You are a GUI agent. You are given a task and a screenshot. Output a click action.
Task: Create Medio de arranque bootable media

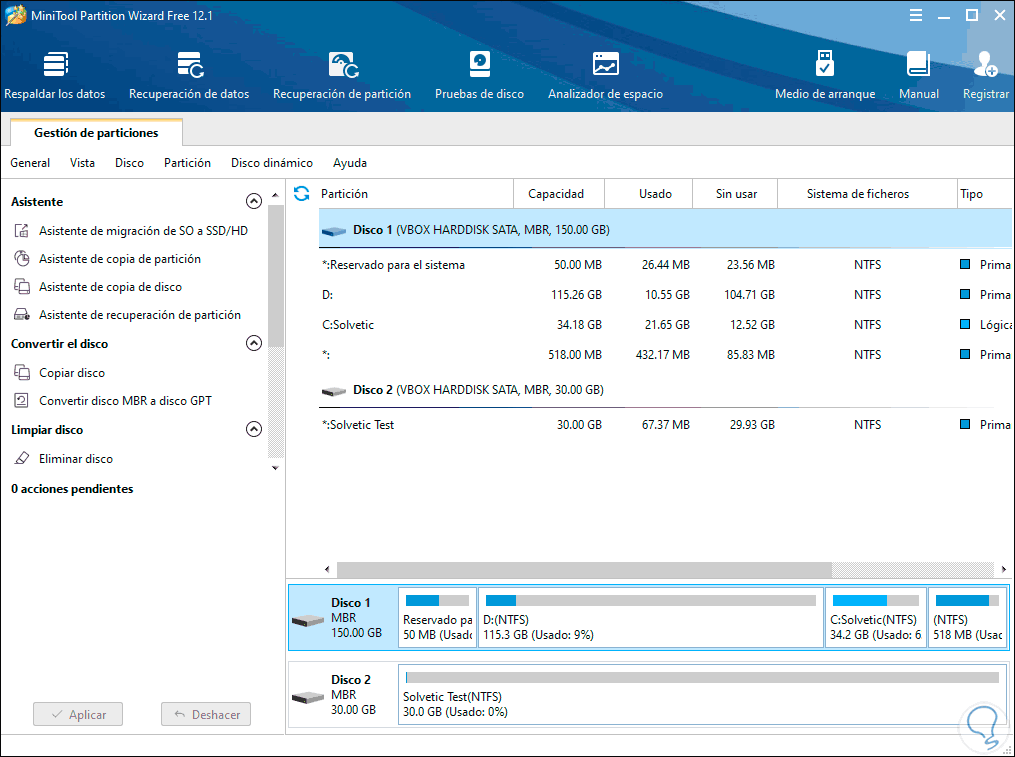tap(825, 75)
